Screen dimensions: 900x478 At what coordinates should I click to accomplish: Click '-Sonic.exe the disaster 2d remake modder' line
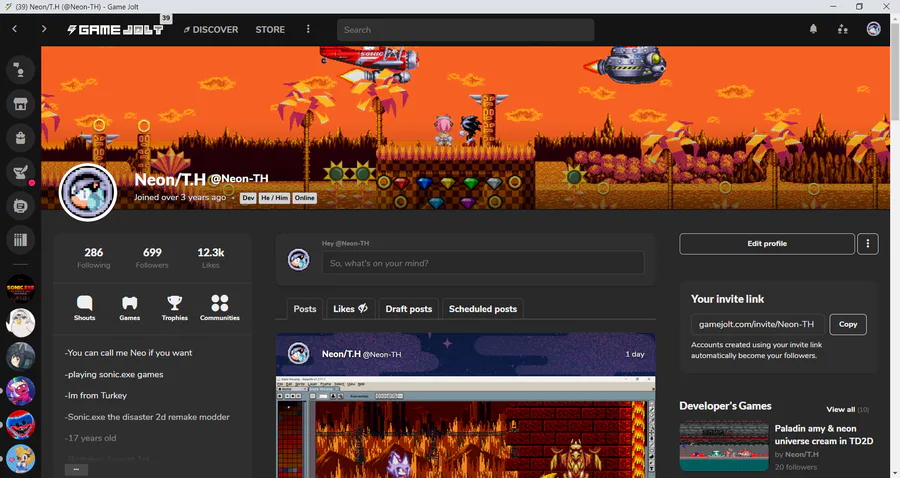148,417
